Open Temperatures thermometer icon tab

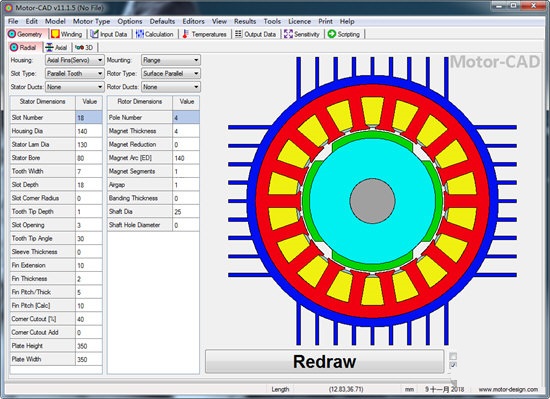pos(204,34)
